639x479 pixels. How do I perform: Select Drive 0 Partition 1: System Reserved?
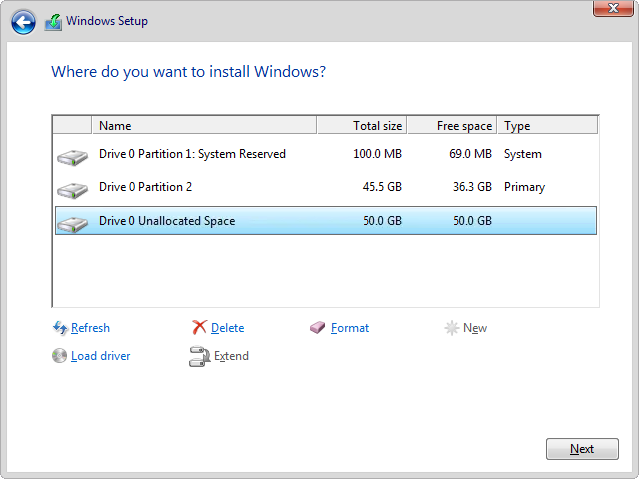192,154
